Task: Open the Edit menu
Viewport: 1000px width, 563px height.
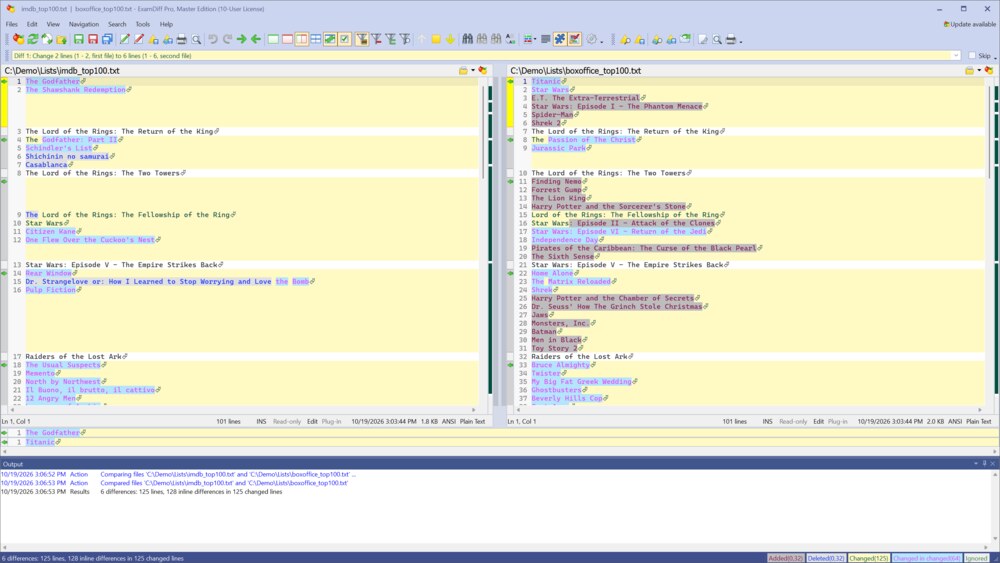Action: pos(32,24)
